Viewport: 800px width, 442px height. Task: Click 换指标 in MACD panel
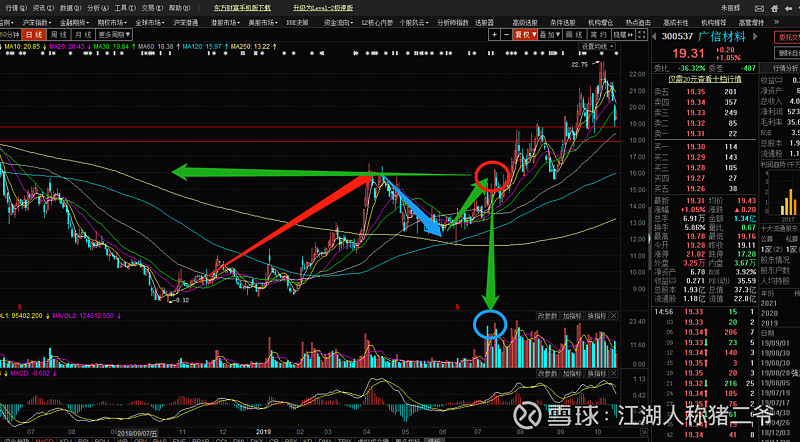tap(596, 374)
